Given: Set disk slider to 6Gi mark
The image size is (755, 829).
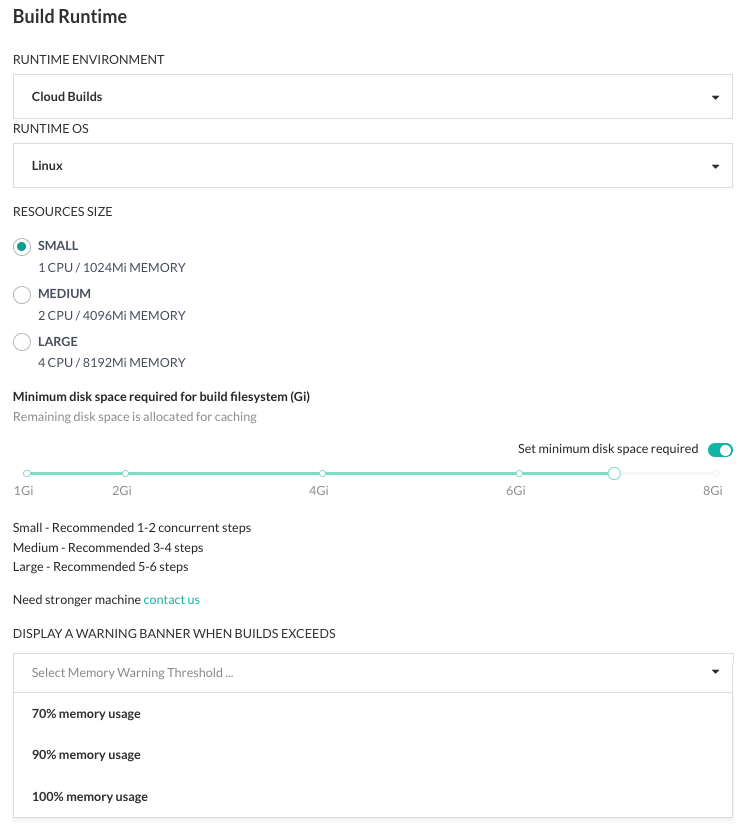Looking at the screenshot, I should click(519, 473).
